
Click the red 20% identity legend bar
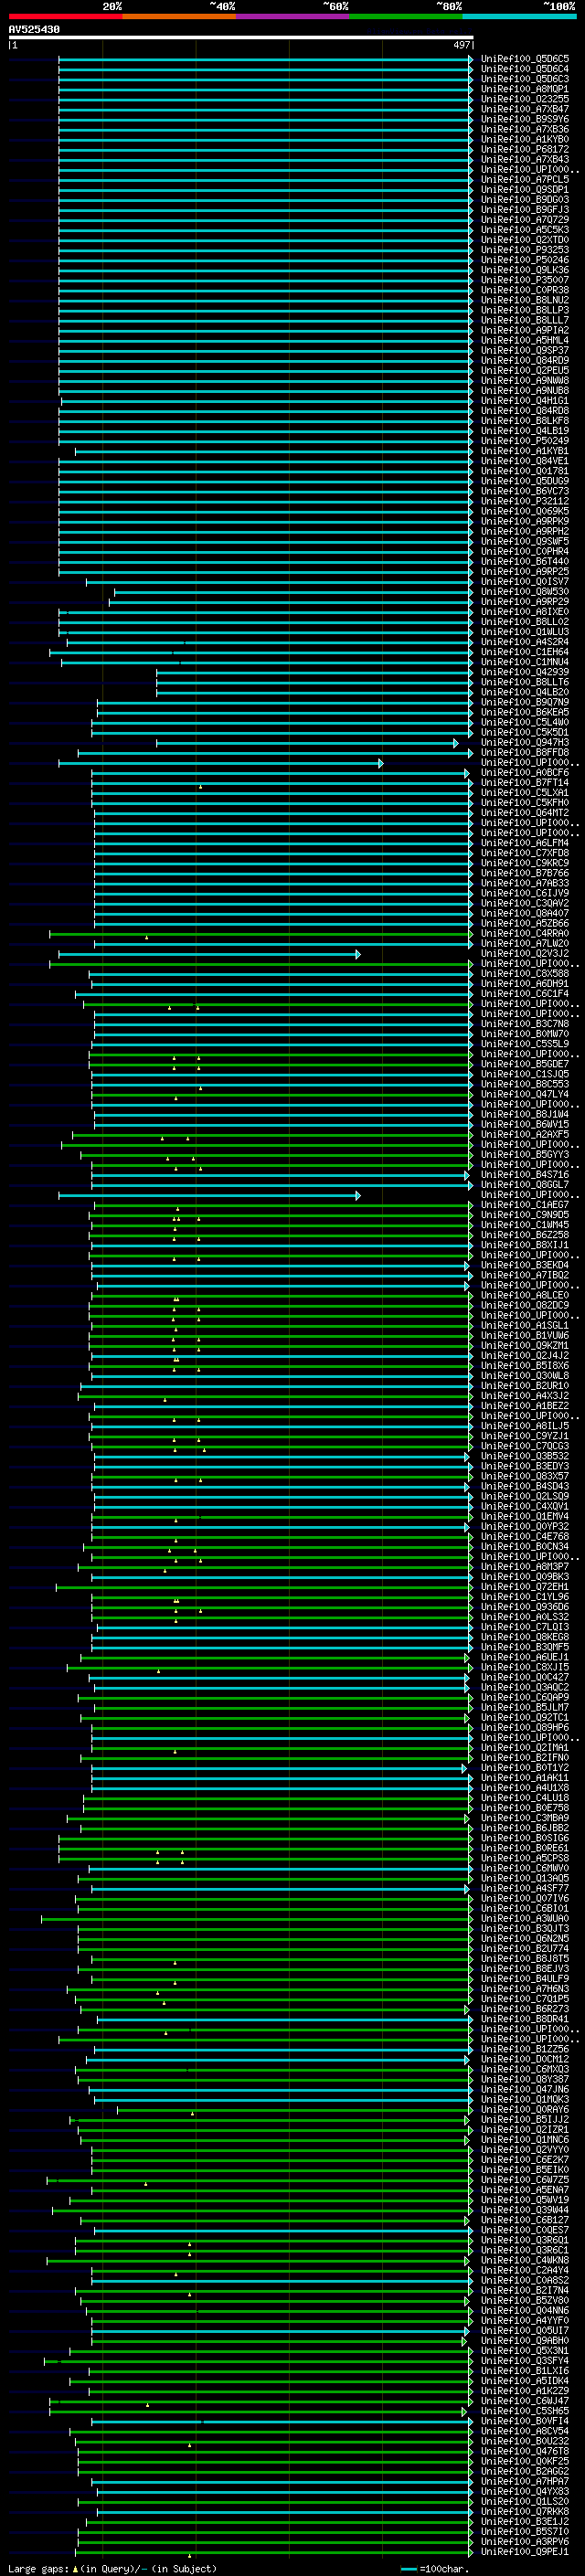click(x=66, y=16)
